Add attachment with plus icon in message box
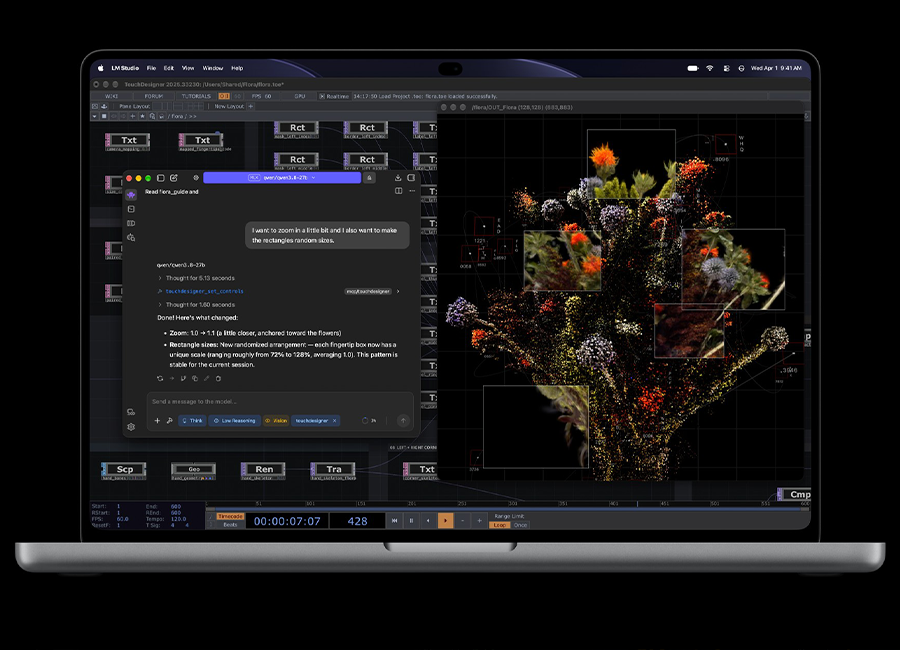 tap(157, 421)
